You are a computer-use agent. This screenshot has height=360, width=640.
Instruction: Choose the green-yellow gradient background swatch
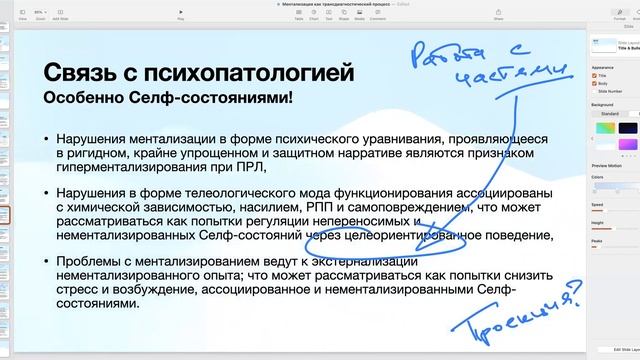click(605, 128)
